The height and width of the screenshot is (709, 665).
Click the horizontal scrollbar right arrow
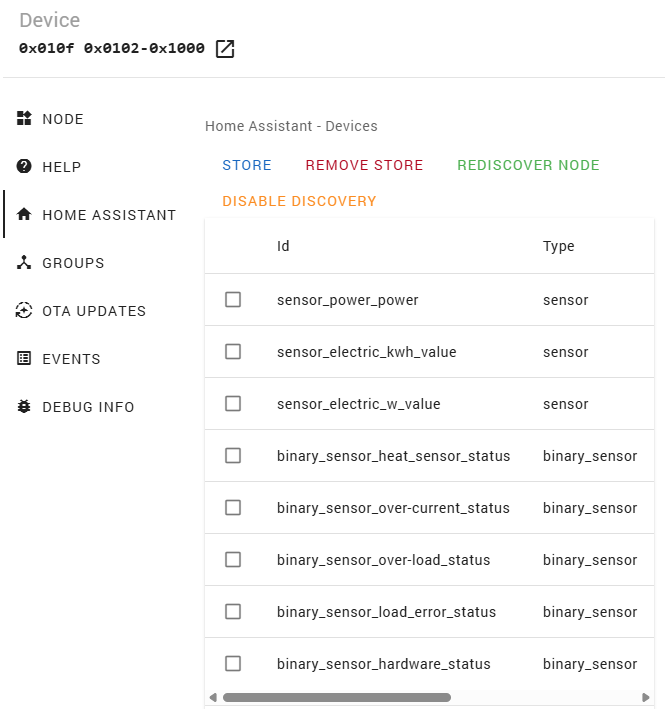pos(646,697)
